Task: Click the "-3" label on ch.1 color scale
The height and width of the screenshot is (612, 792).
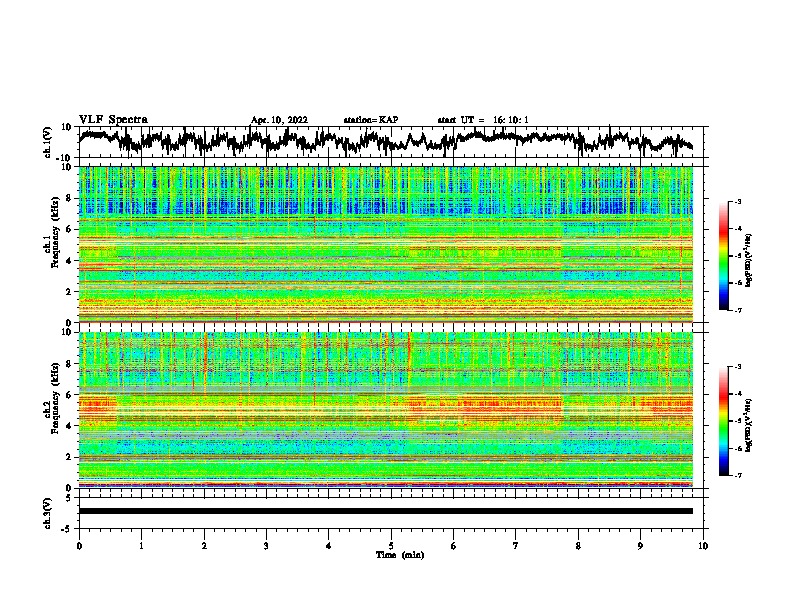Action: (738, 201)
